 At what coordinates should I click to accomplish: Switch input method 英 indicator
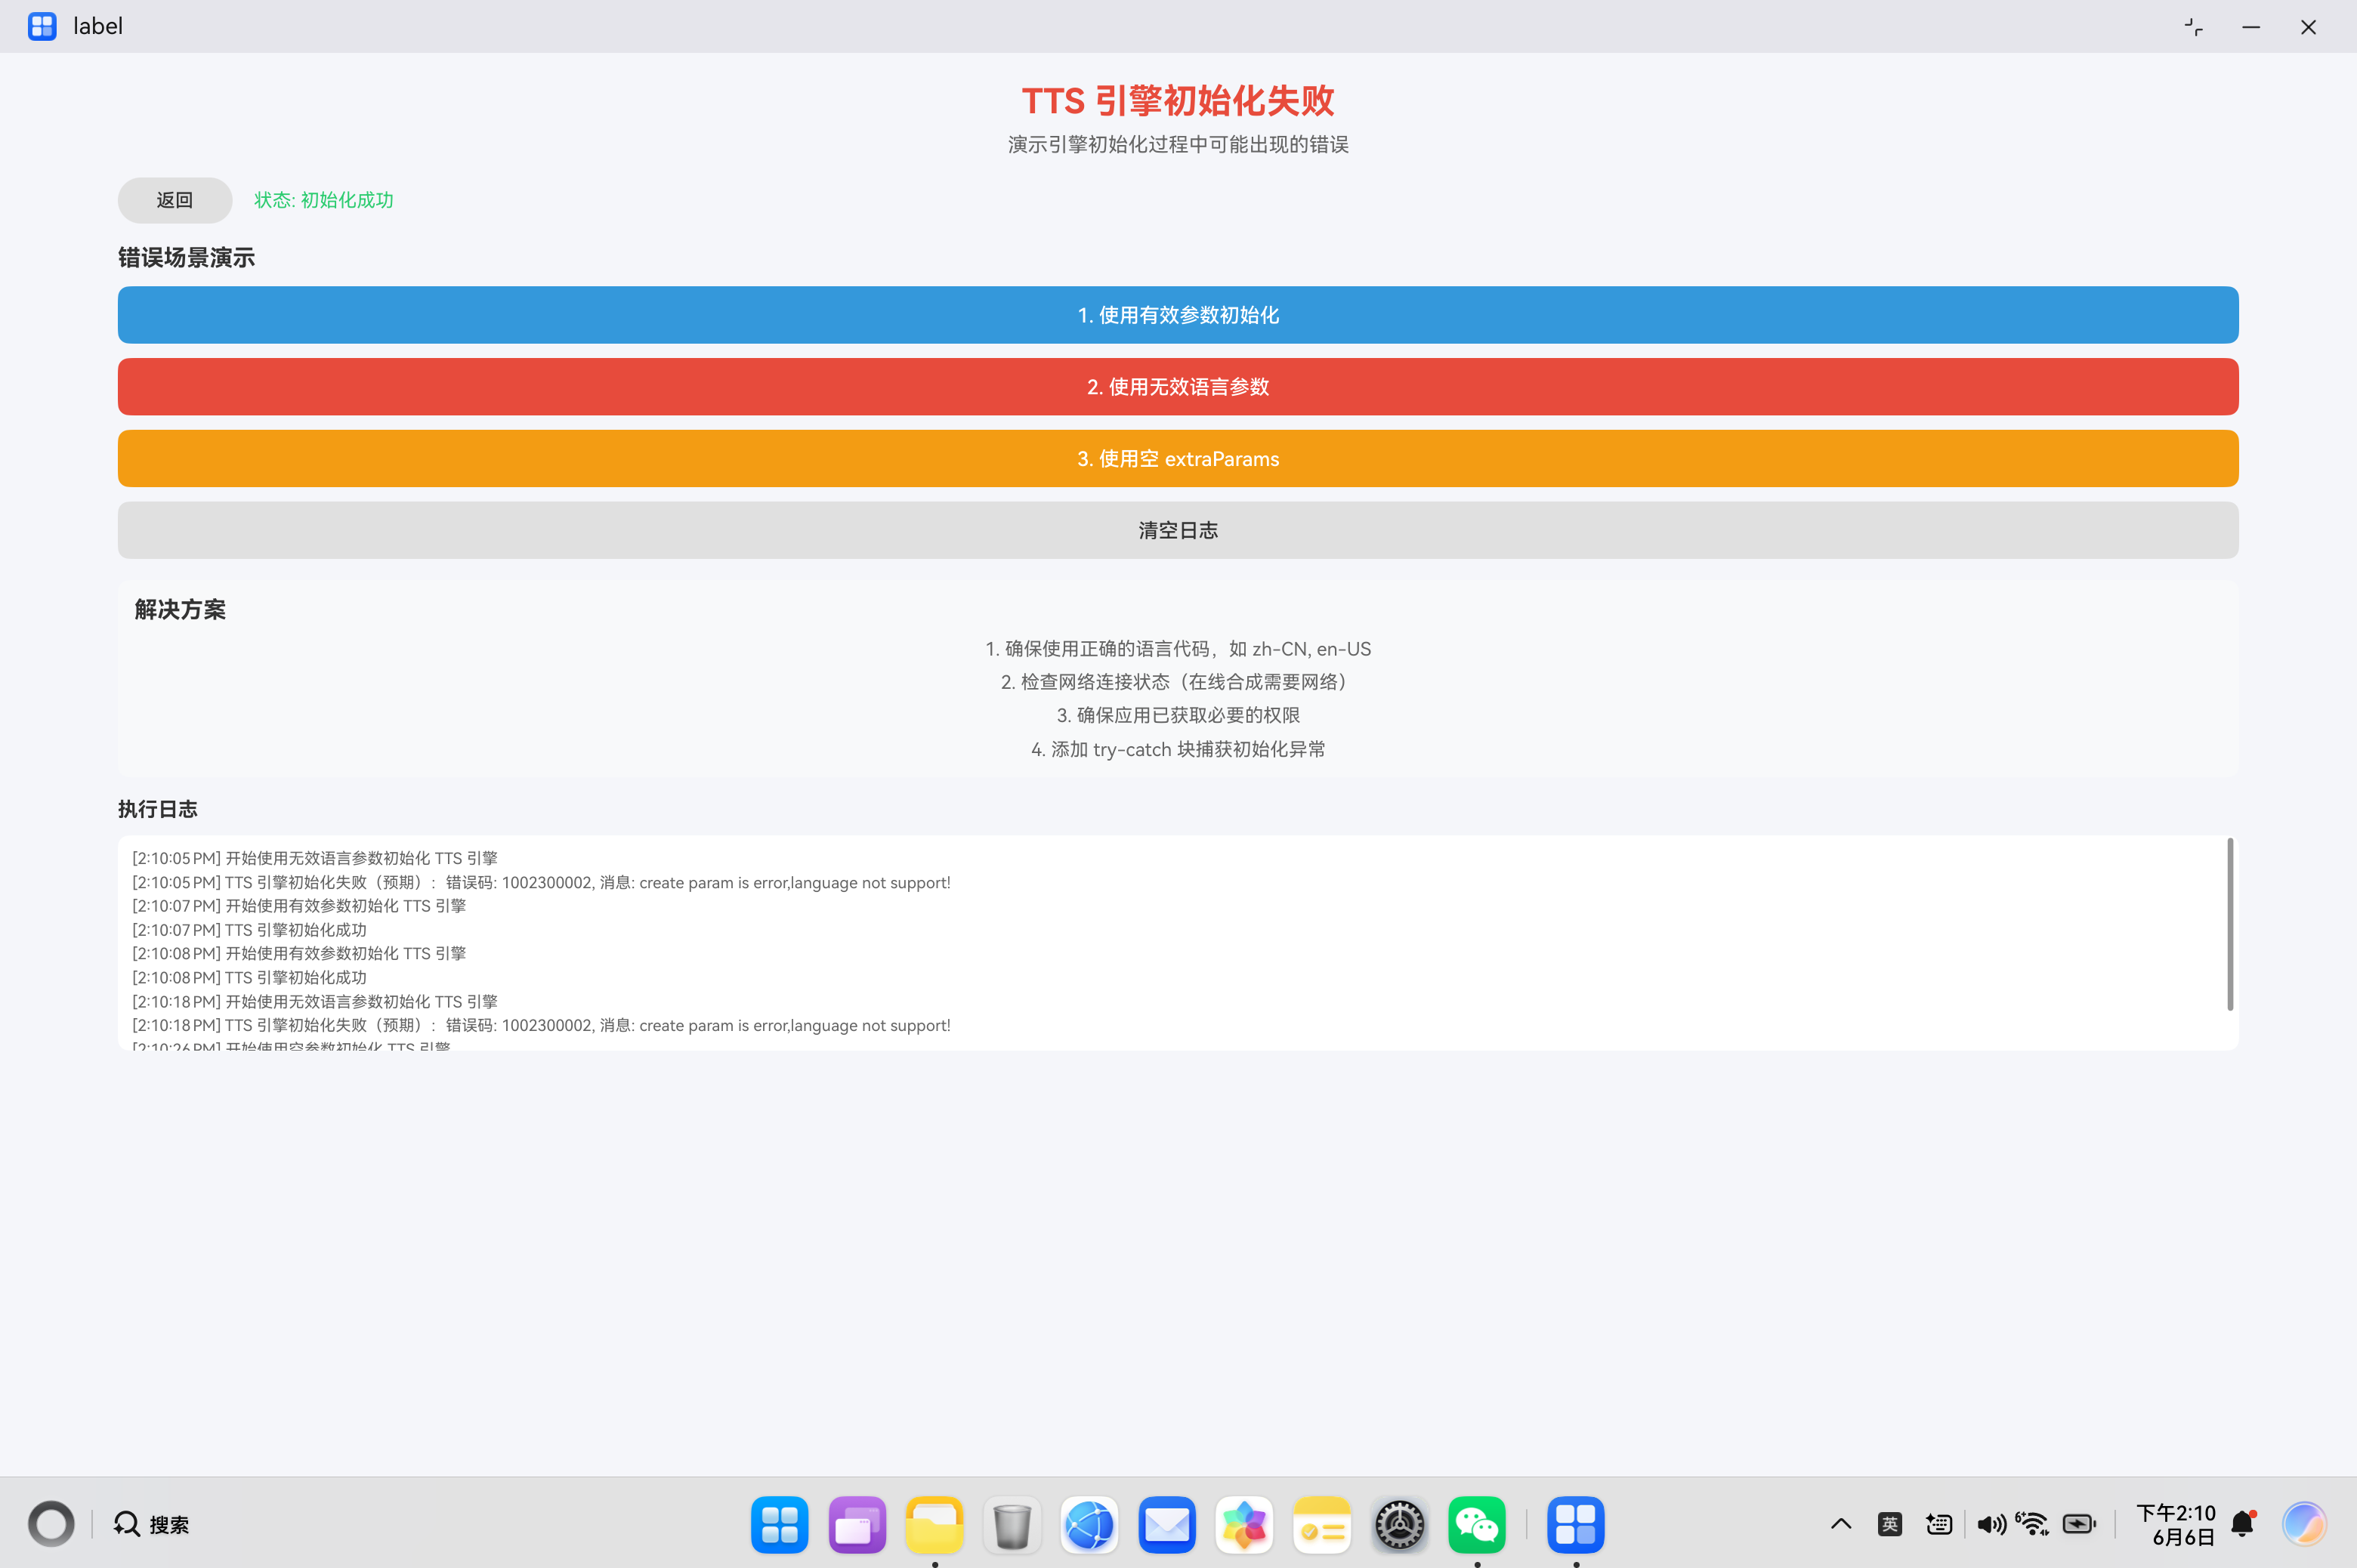pos(1890,1524)
